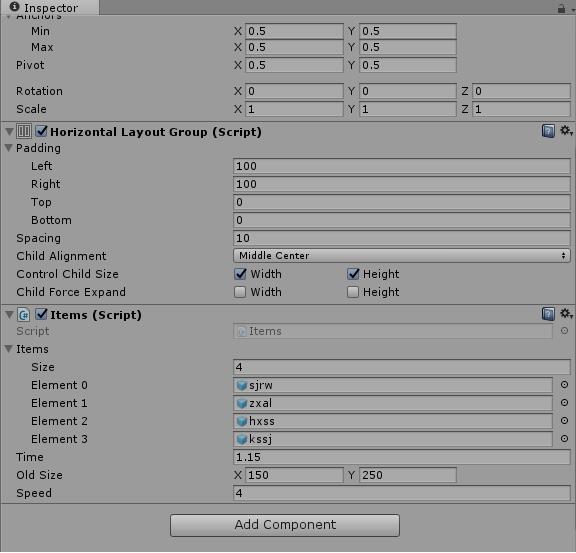Open object picker for Script field

[x=564, y=330]
